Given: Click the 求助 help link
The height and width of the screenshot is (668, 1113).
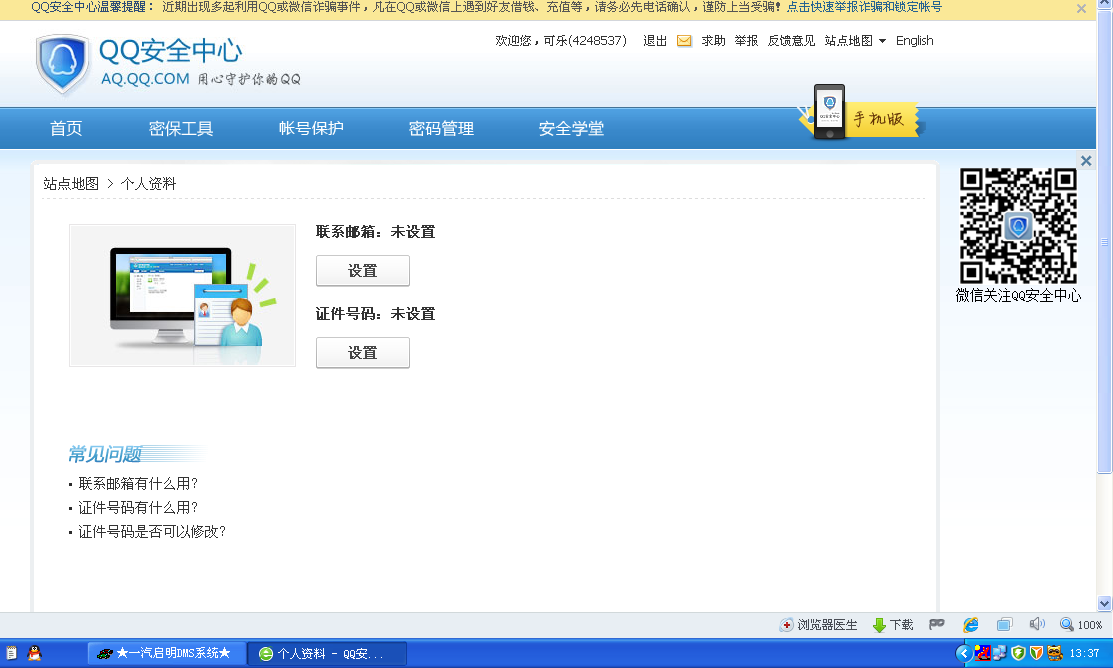Looking at the screenshot, I should (x=713, y=40).
